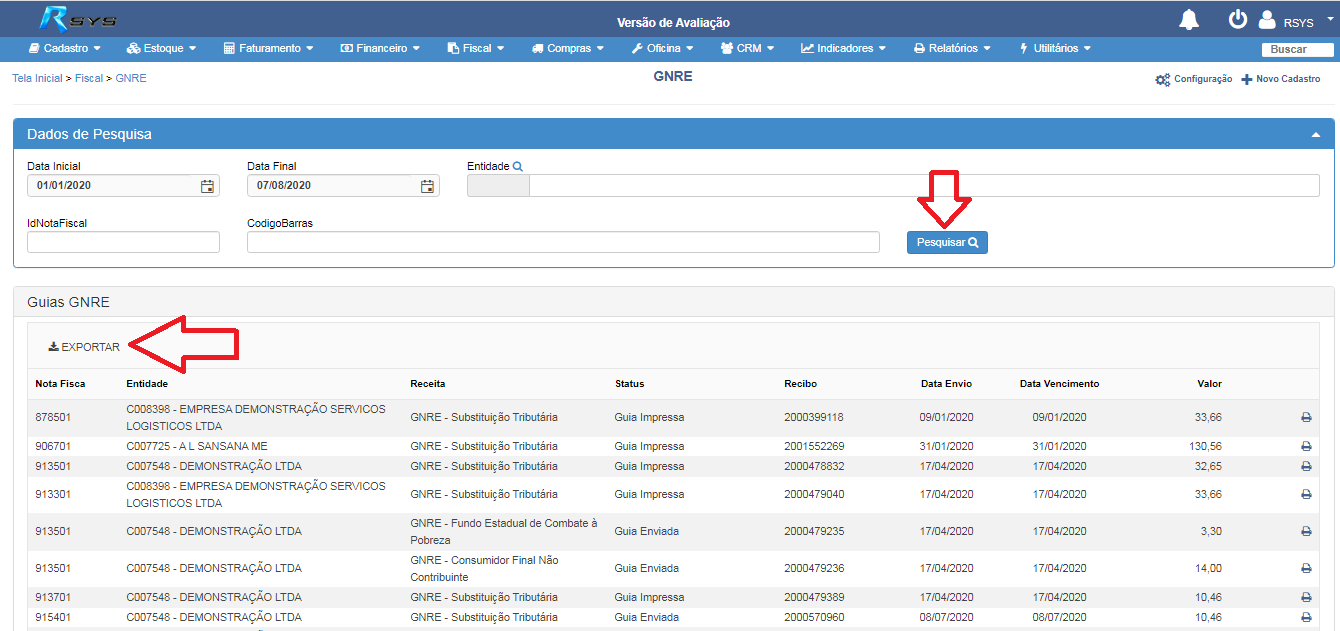Create a Novo Cadastro

(x=1280, y=79)
